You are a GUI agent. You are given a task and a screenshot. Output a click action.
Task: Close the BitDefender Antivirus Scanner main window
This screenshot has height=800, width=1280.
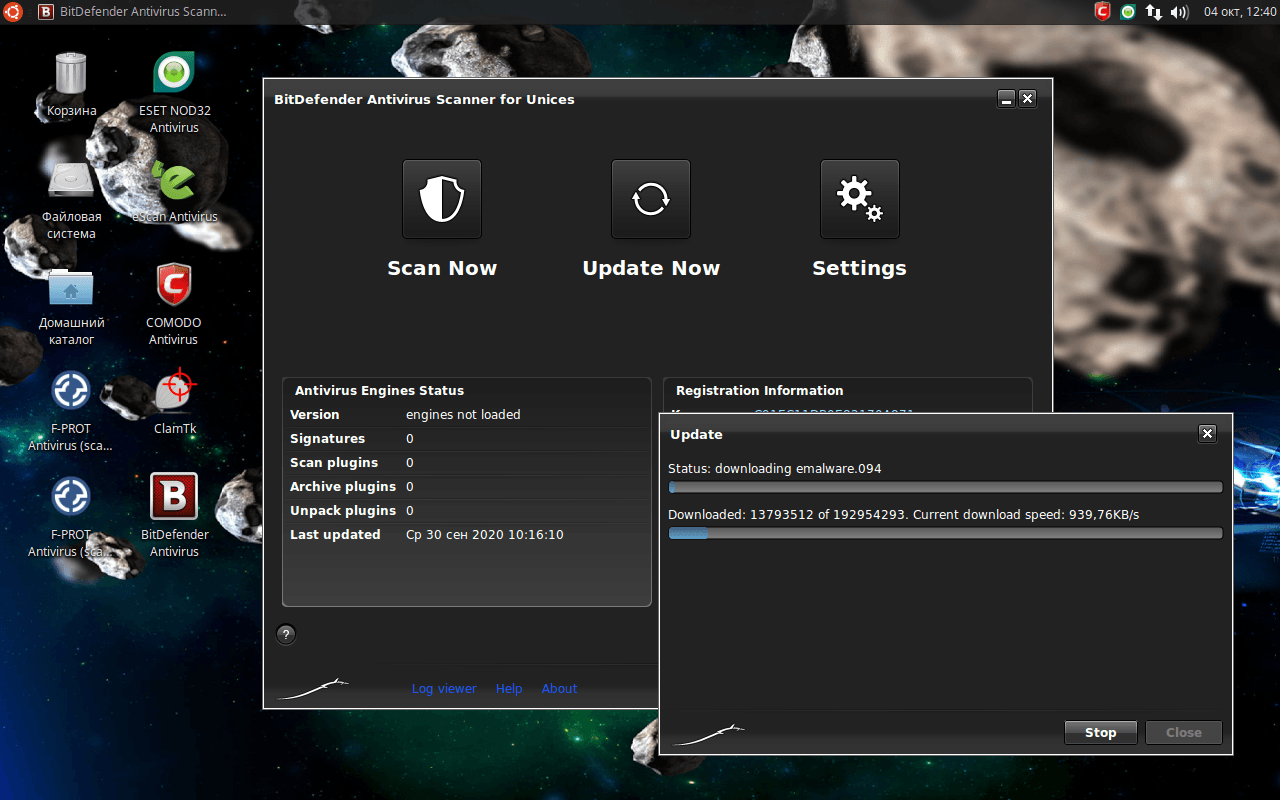[1027, 98]
